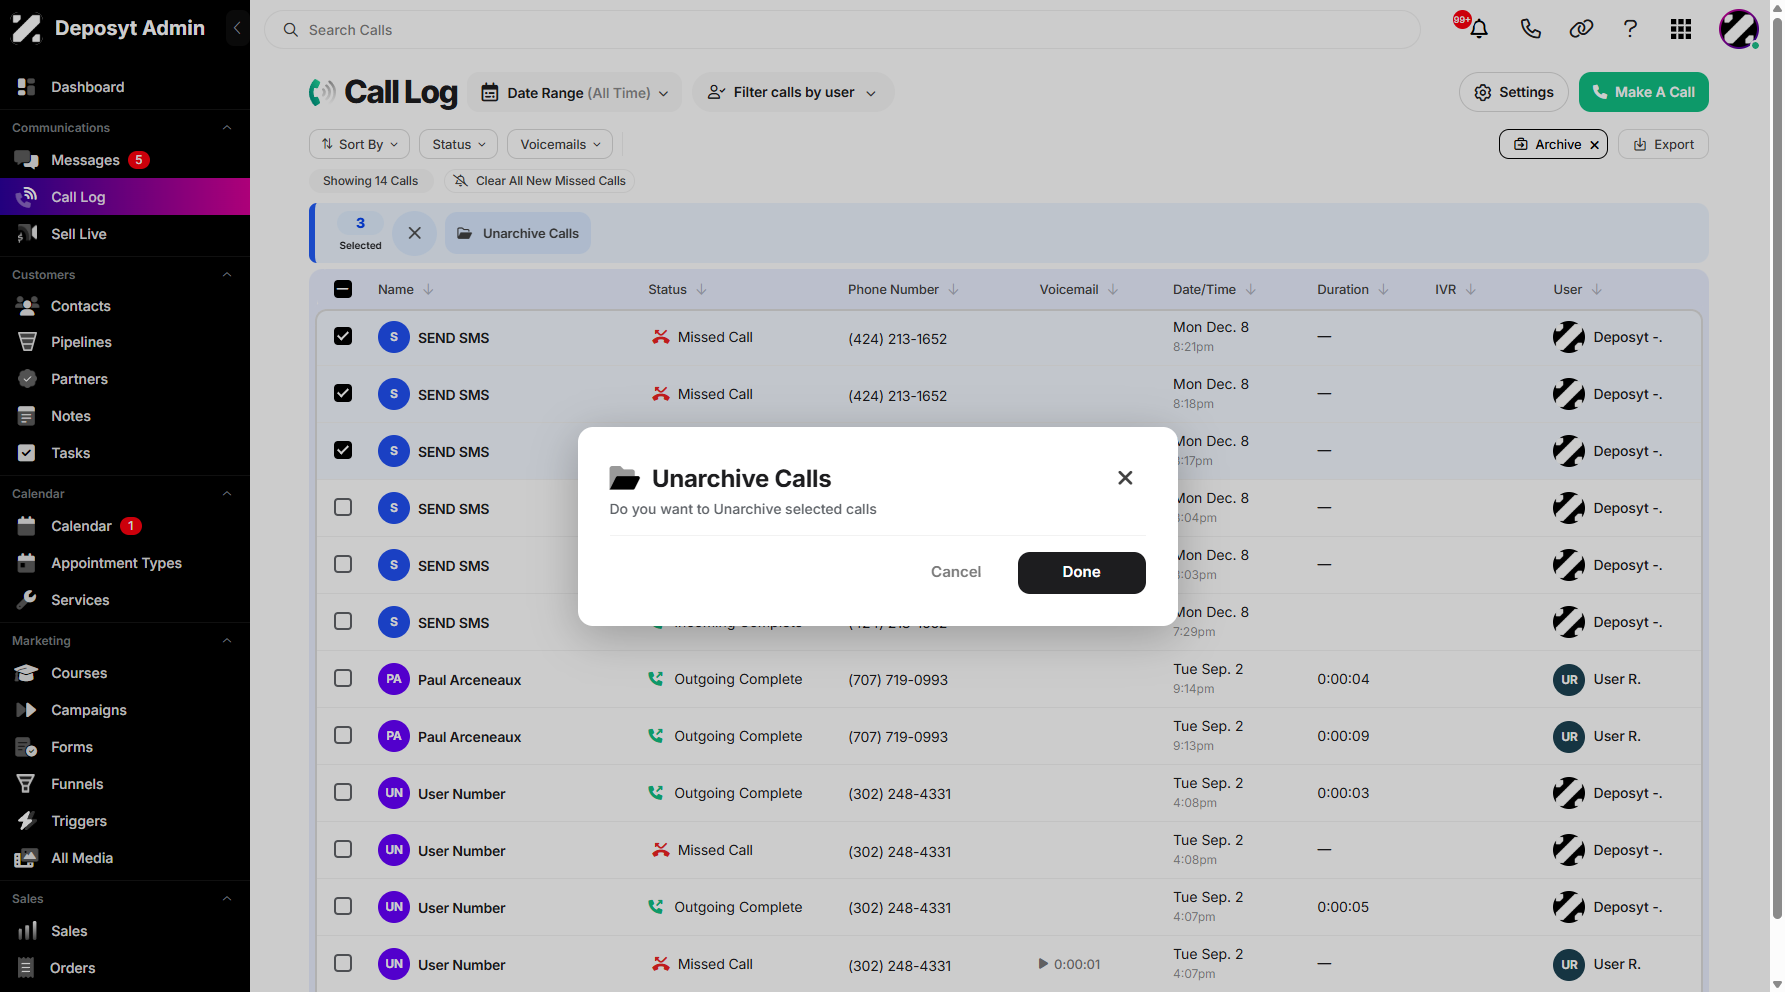Image resolution: width=1785 pixels, height=992 pixels.
Task: Close the Unarchive Calls dialog
Action: coord(1125,478)
